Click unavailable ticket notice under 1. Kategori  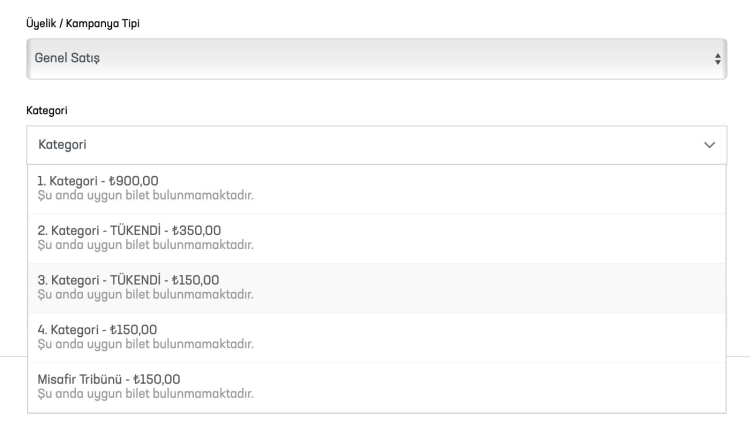(x=145, y=195)
